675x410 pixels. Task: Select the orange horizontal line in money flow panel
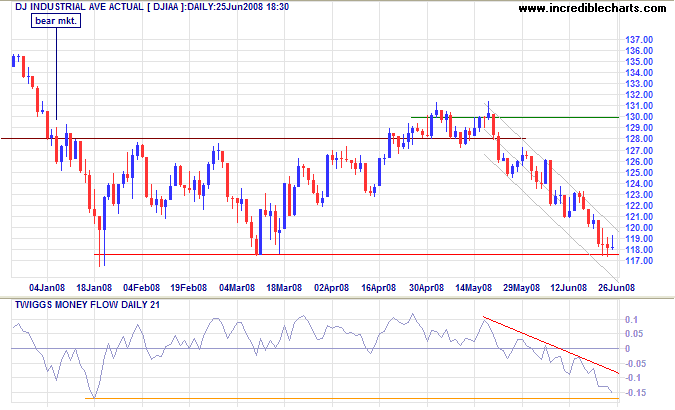(352, 398)
